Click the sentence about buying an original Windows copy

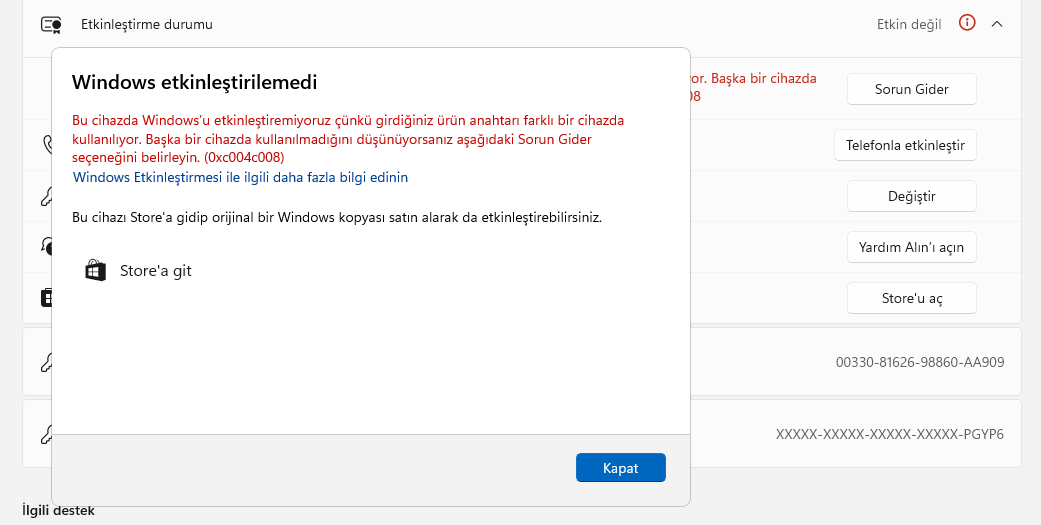[337, 217]
